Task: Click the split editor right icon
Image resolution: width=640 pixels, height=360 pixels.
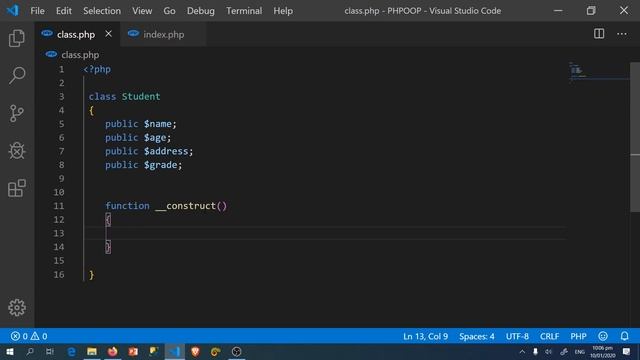Action: 599,34
